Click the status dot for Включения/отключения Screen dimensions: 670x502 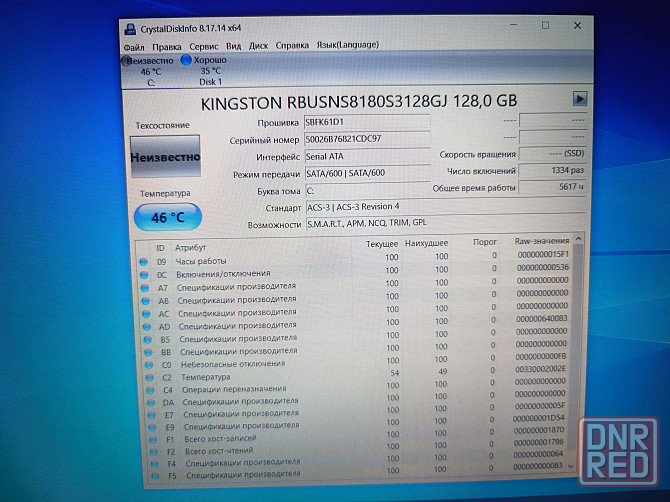pyautogui.click(x=144, y=275)
